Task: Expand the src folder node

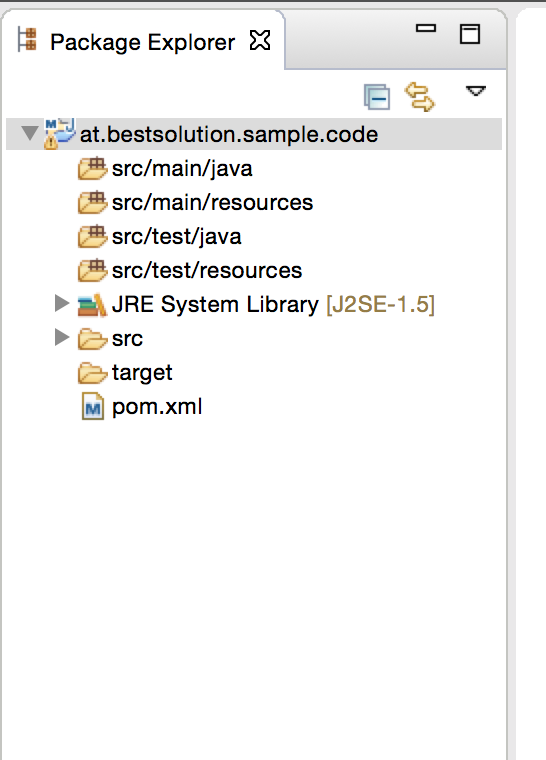Action: 62,337
